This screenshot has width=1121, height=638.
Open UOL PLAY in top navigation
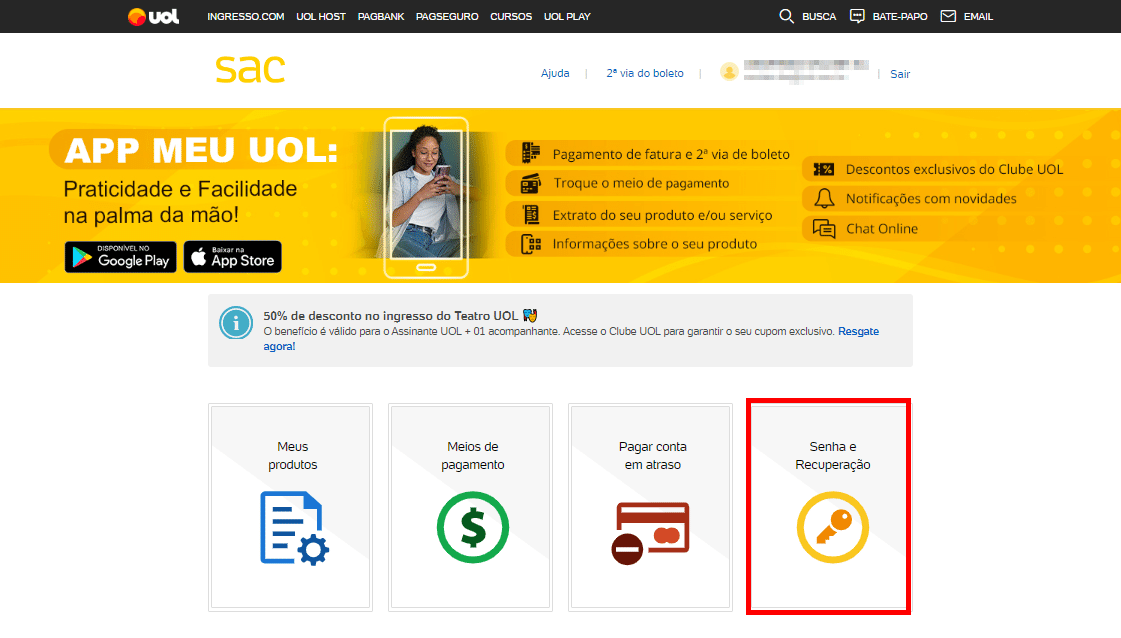[x=567, y=16]
